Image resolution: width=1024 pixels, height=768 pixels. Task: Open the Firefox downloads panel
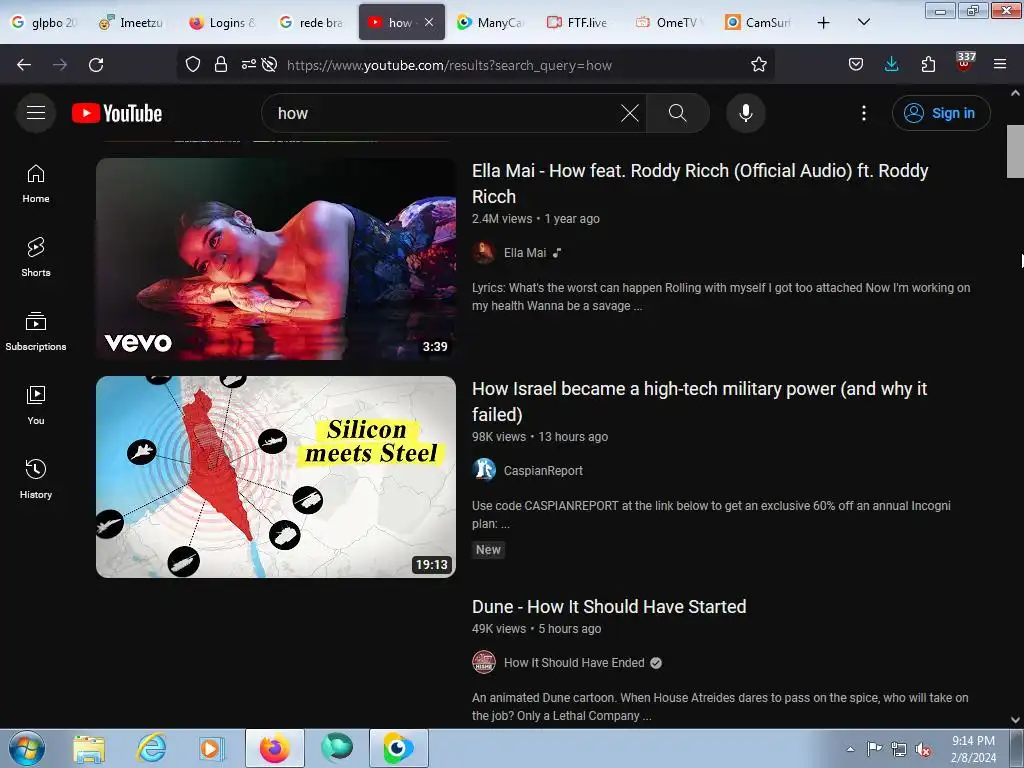click(891, 65)
